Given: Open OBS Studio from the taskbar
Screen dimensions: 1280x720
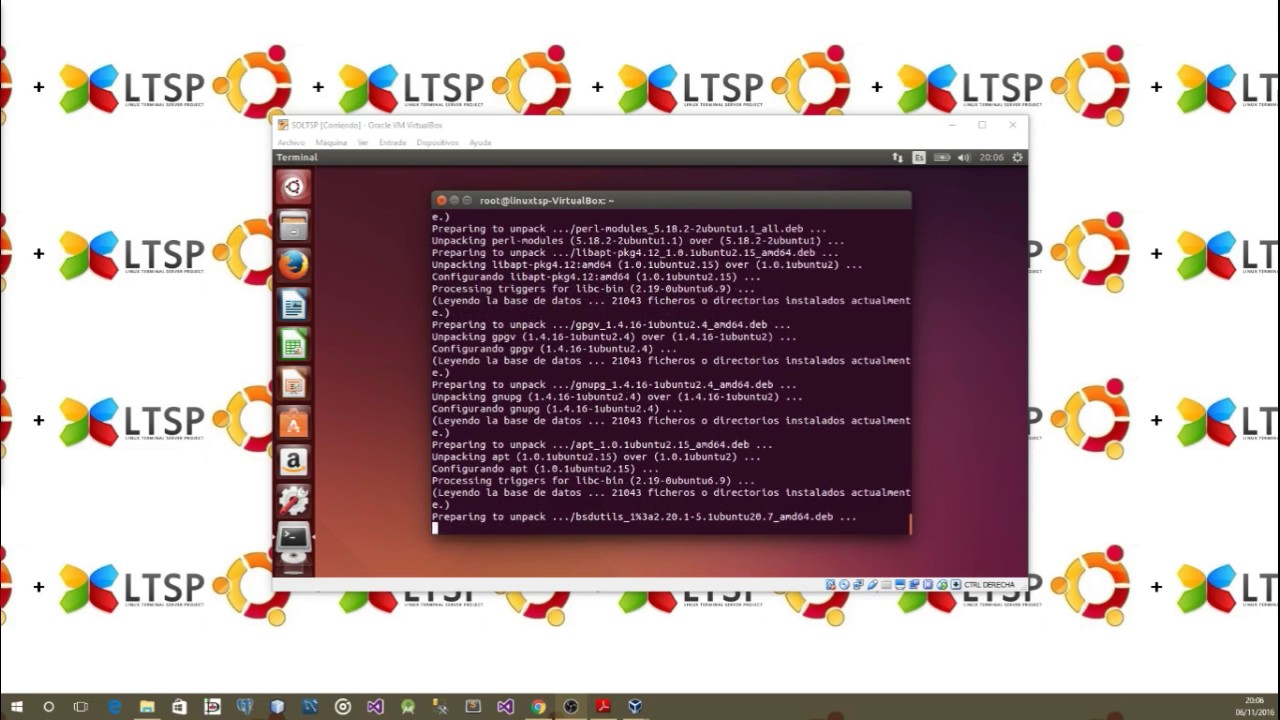Looking at the screenshot, I should 570,707.
